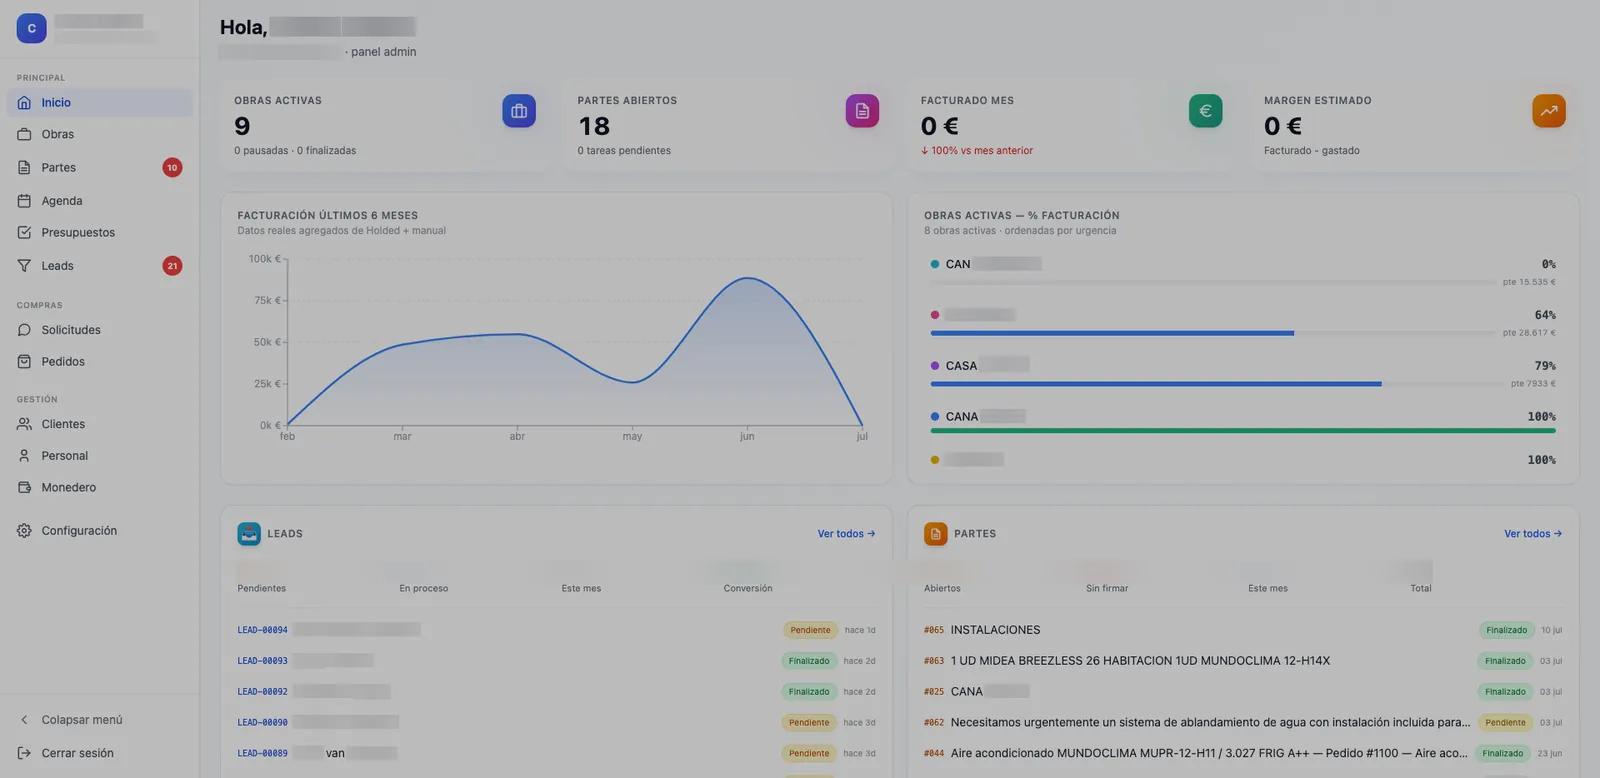This screenshot has width=1600, height=778.
Task: Click the purple document icon on Partes Abiertos card
Action: click(862, 111)
